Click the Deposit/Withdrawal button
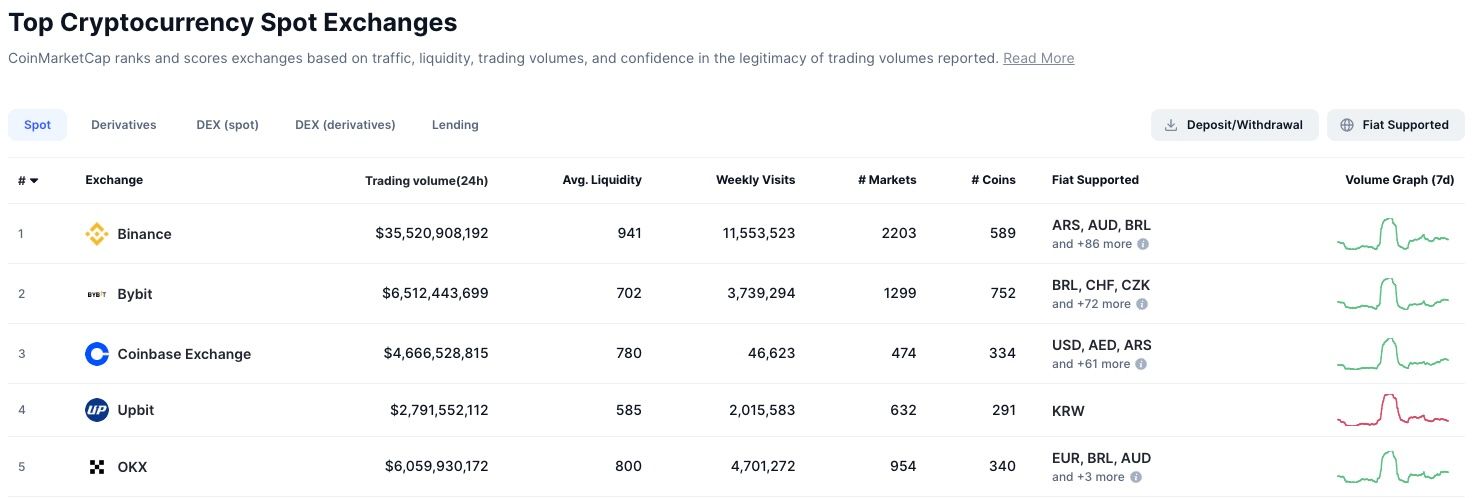1476x498 pixels. (1234, 125)
